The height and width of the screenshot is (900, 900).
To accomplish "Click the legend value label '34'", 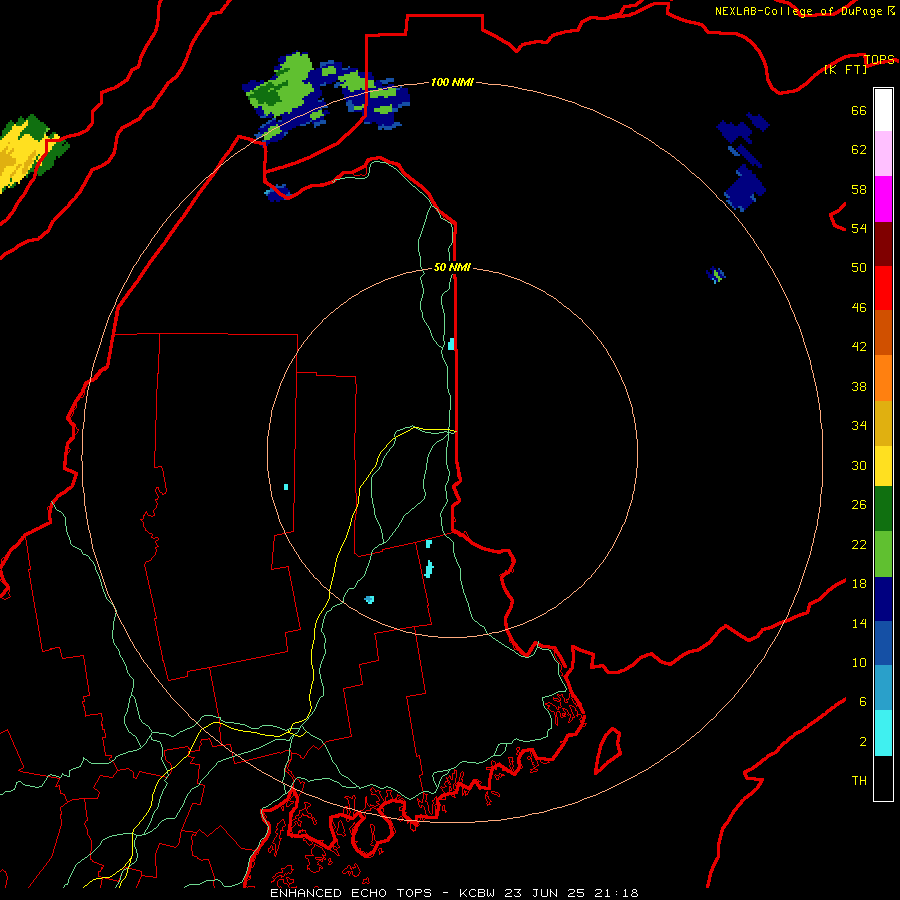I will pos(859,425).
